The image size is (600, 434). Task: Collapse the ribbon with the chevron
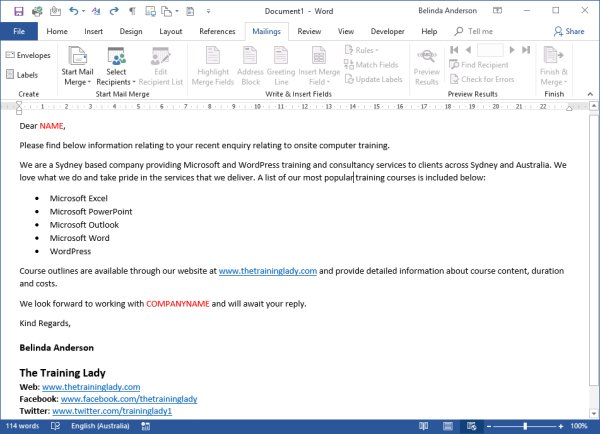[x=590, y=94]
